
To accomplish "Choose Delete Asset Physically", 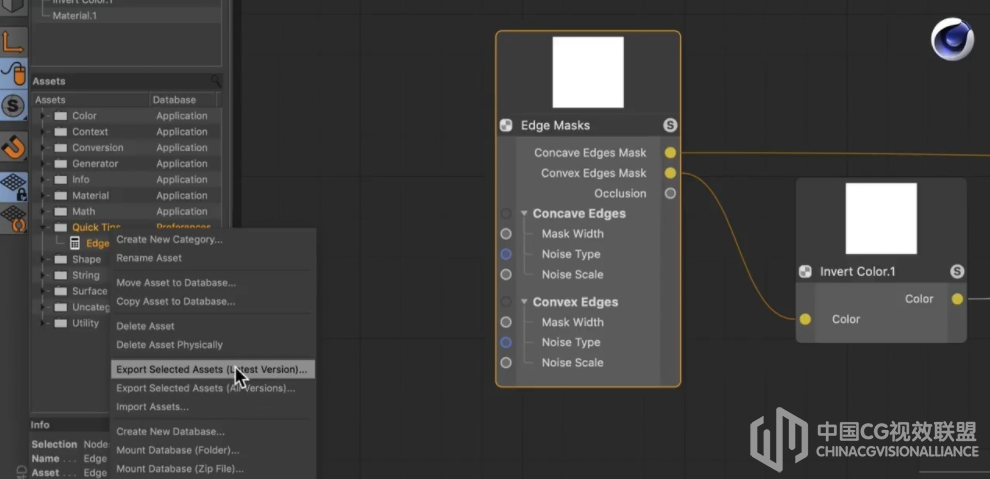I will (213, 345).
